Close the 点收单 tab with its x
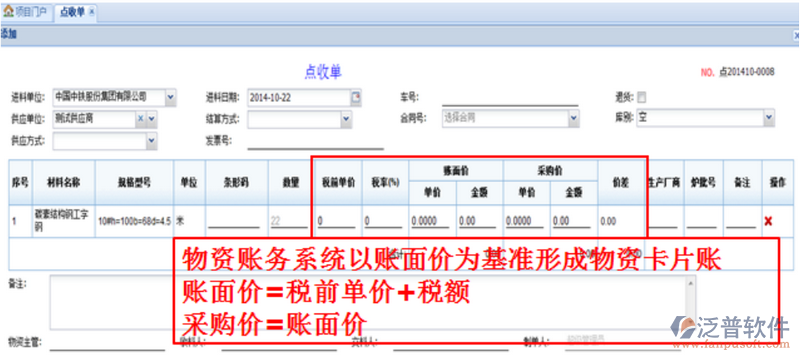Viewport: 800px width, 360px height. 91,13
